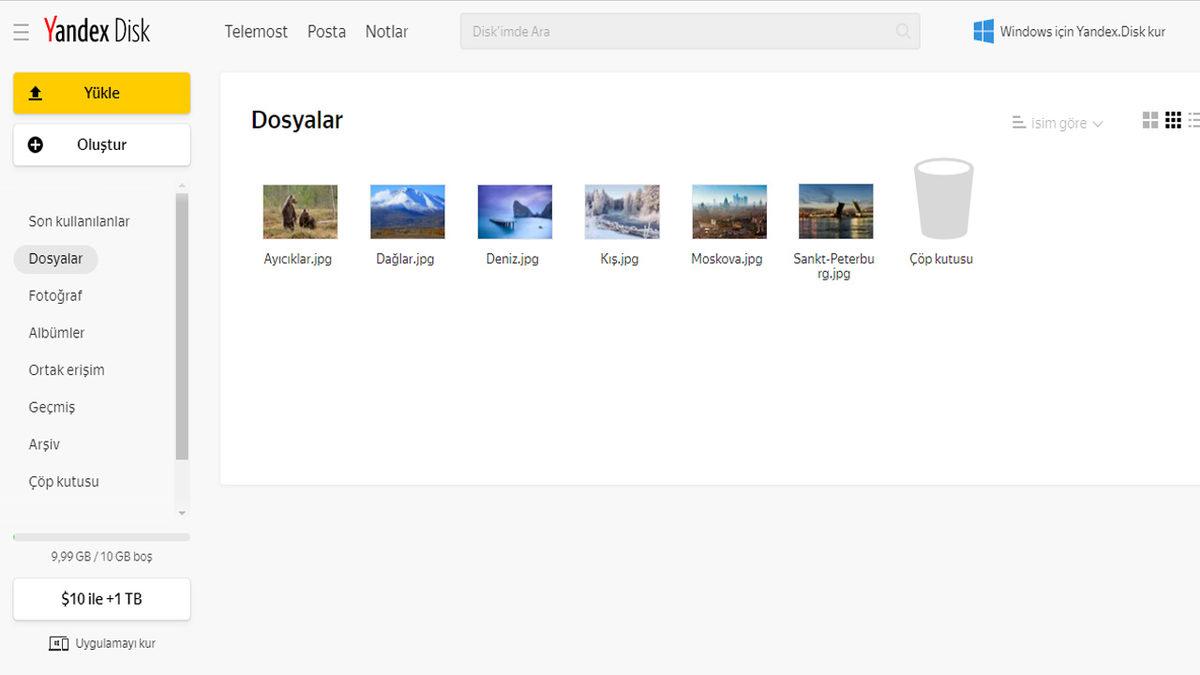Open the hamburger menu icon

tap(20, 31)
